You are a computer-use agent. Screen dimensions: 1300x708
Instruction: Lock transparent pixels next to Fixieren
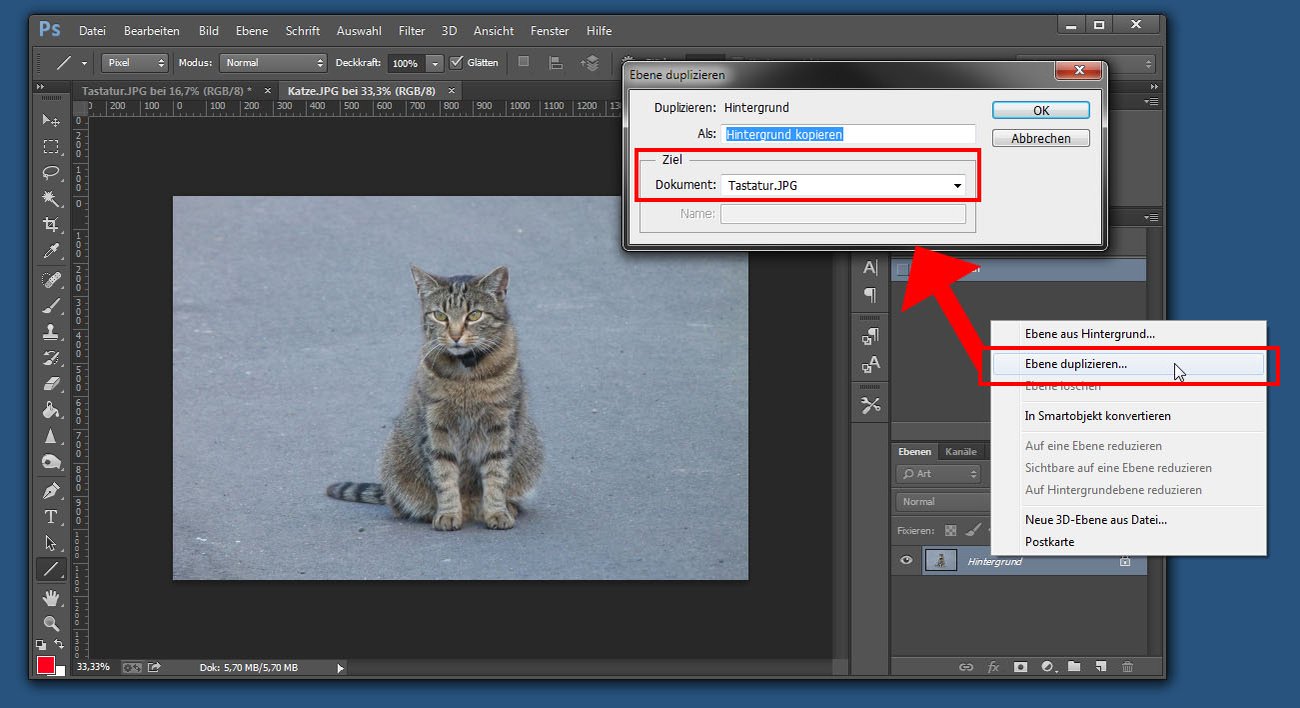point(950,530)
